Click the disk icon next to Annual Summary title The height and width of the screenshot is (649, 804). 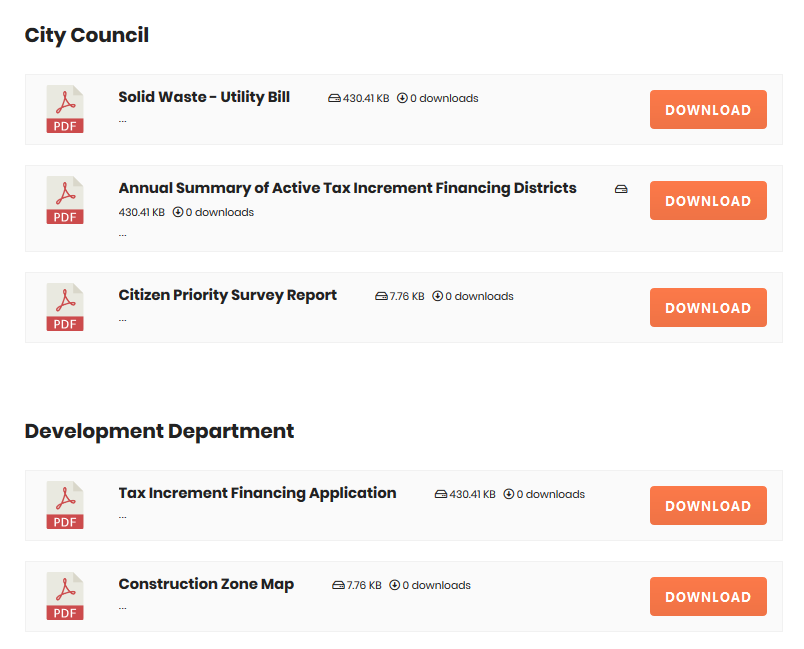coord(621,189)
